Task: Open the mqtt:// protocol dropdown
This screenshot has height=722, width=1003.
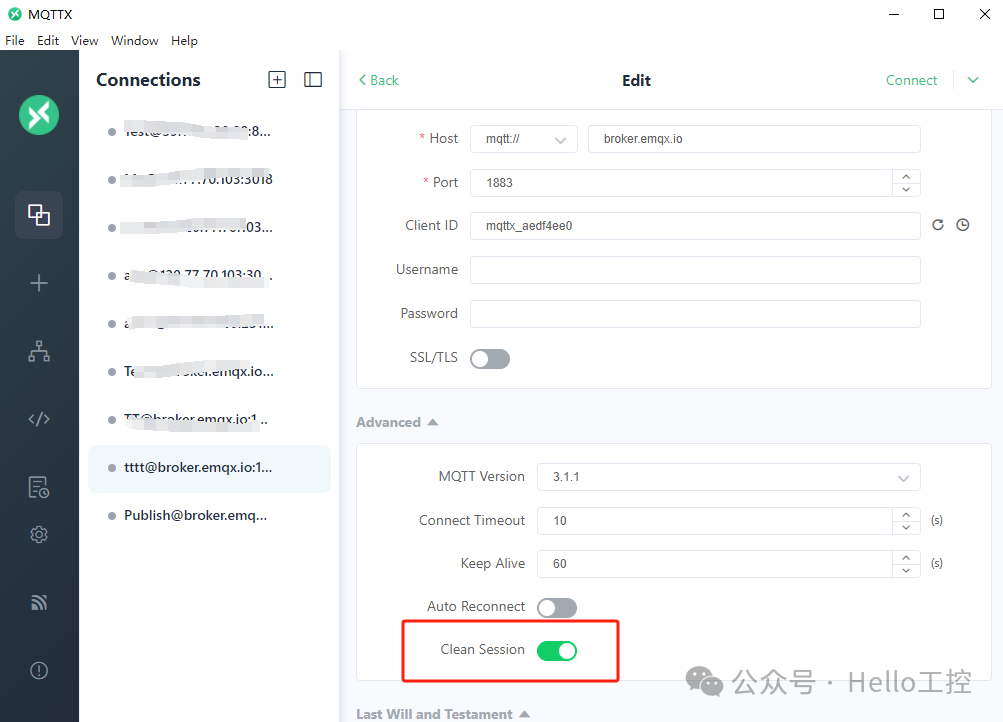Action: (524, 139)
